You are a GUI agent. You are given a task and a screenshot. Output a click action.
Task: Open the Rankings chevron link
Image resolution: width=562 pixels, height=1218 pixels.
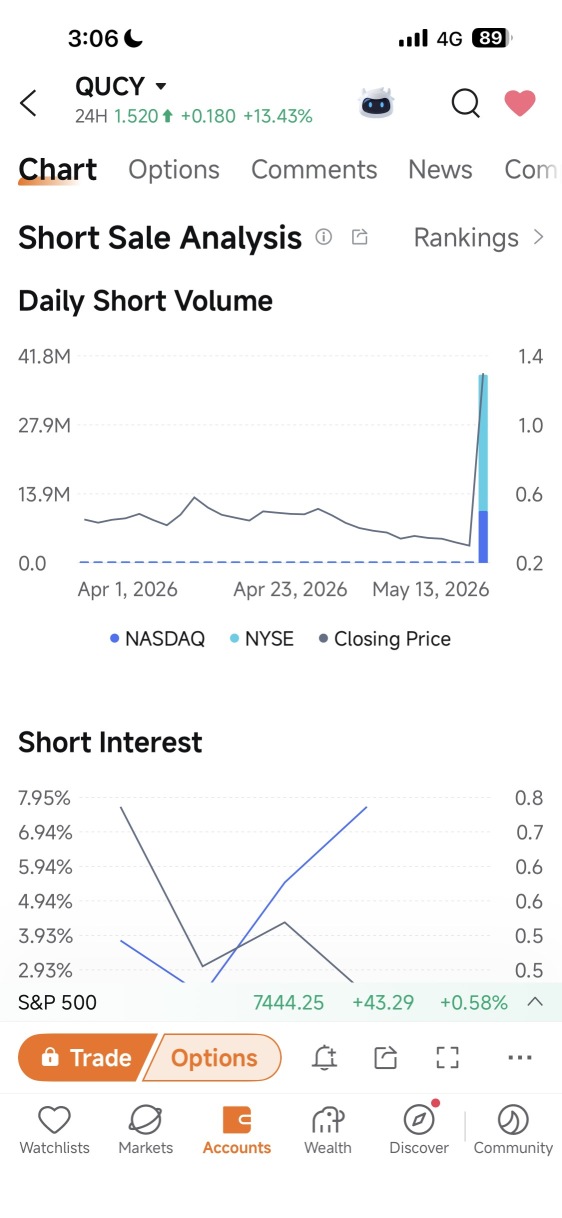480,237
